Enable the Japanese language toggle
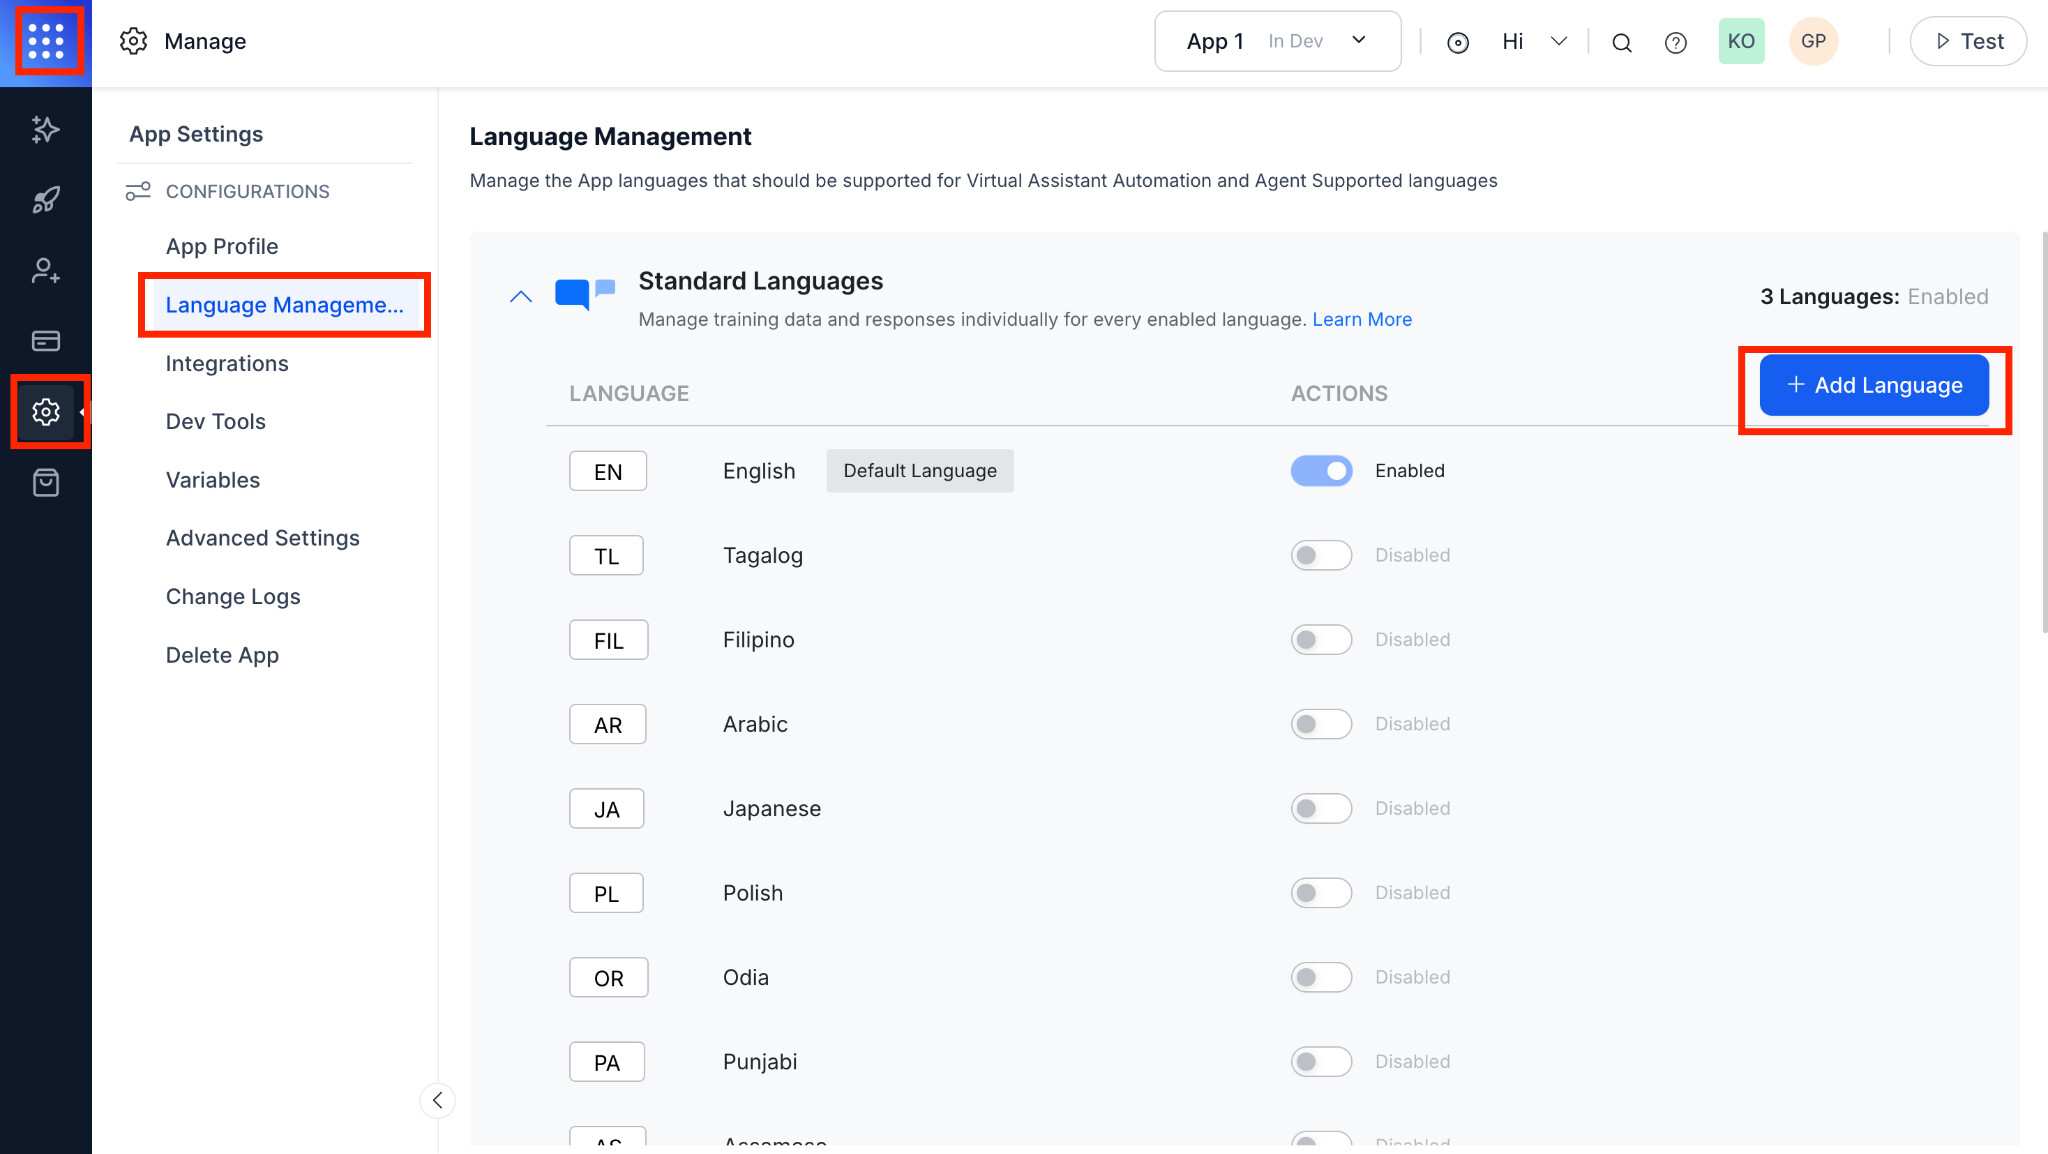2048x1154 pixels. pos(1321,808)
